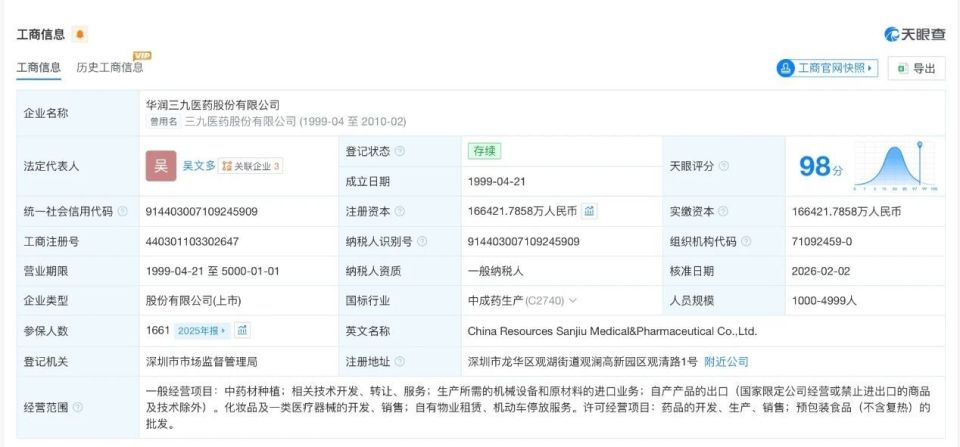This screenshot has width=960, height=447.
Task: Click the 曾用名 label tag
Action: 163,121
